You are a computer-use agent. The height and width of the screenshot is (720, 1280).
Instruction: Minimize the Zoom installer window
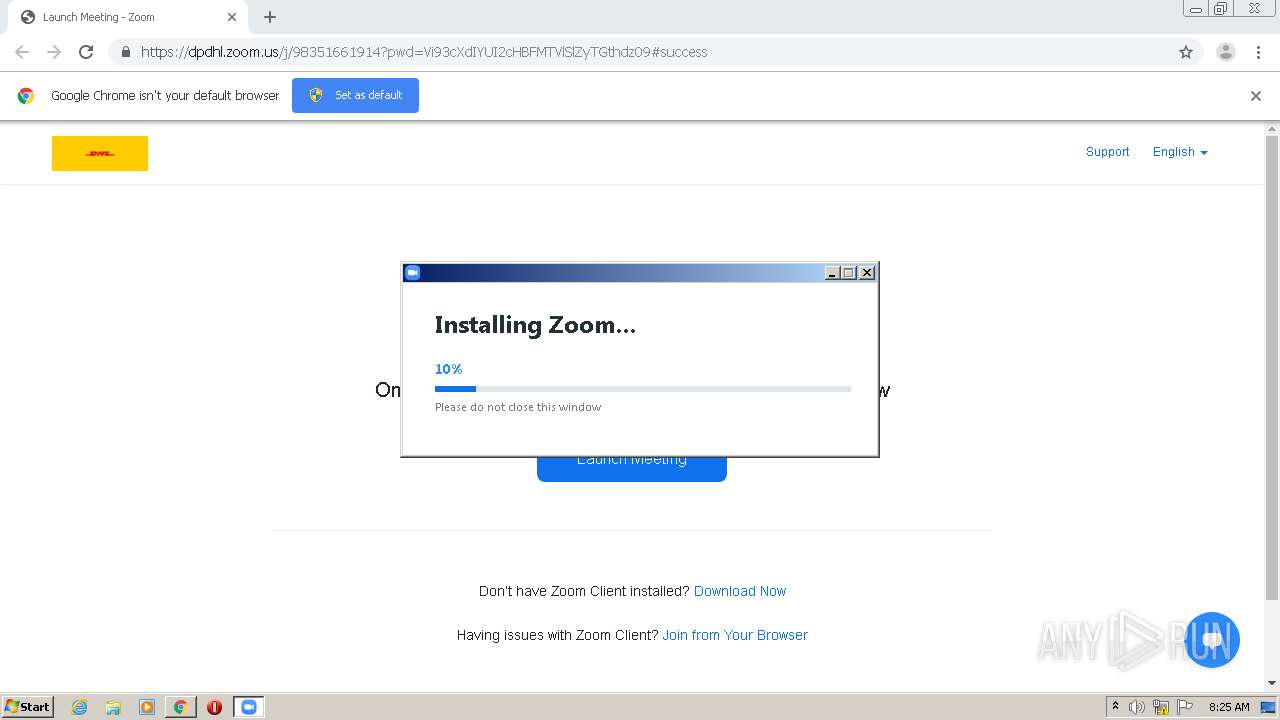pos(832,273)
